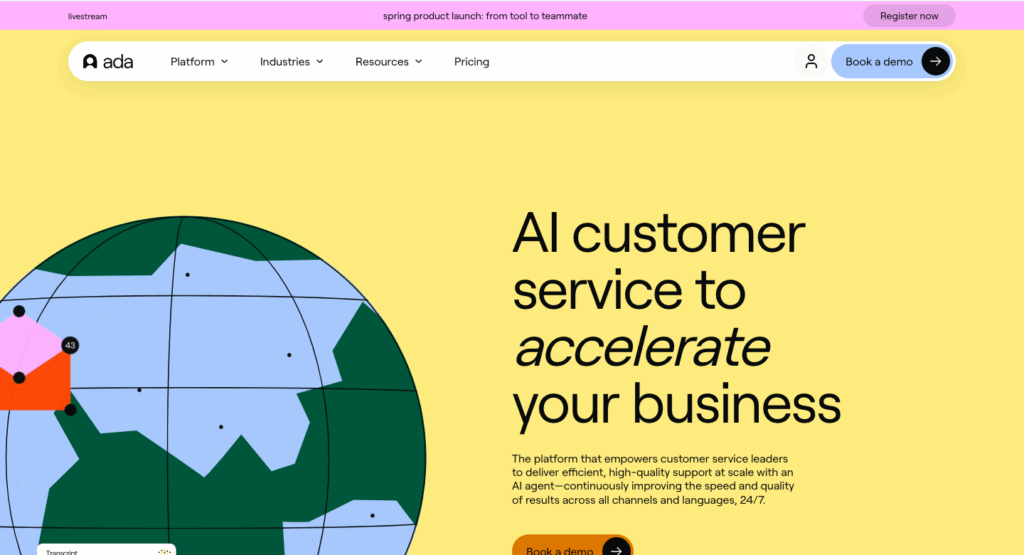Image resolution: width=1024 pixels, height=555 pixels.
Task: Open the Transcript card below the globe
Action: click(x=106, y=549)
